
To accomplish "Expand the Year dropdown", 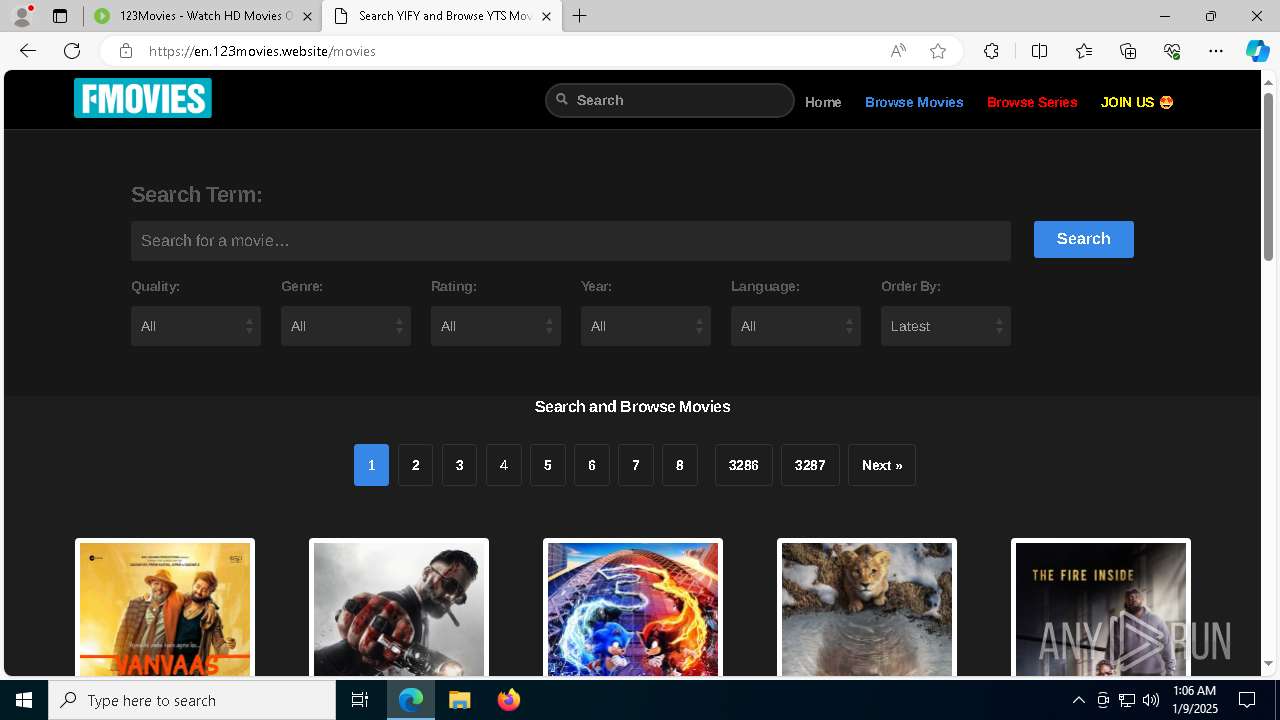I will pos(646,326).
